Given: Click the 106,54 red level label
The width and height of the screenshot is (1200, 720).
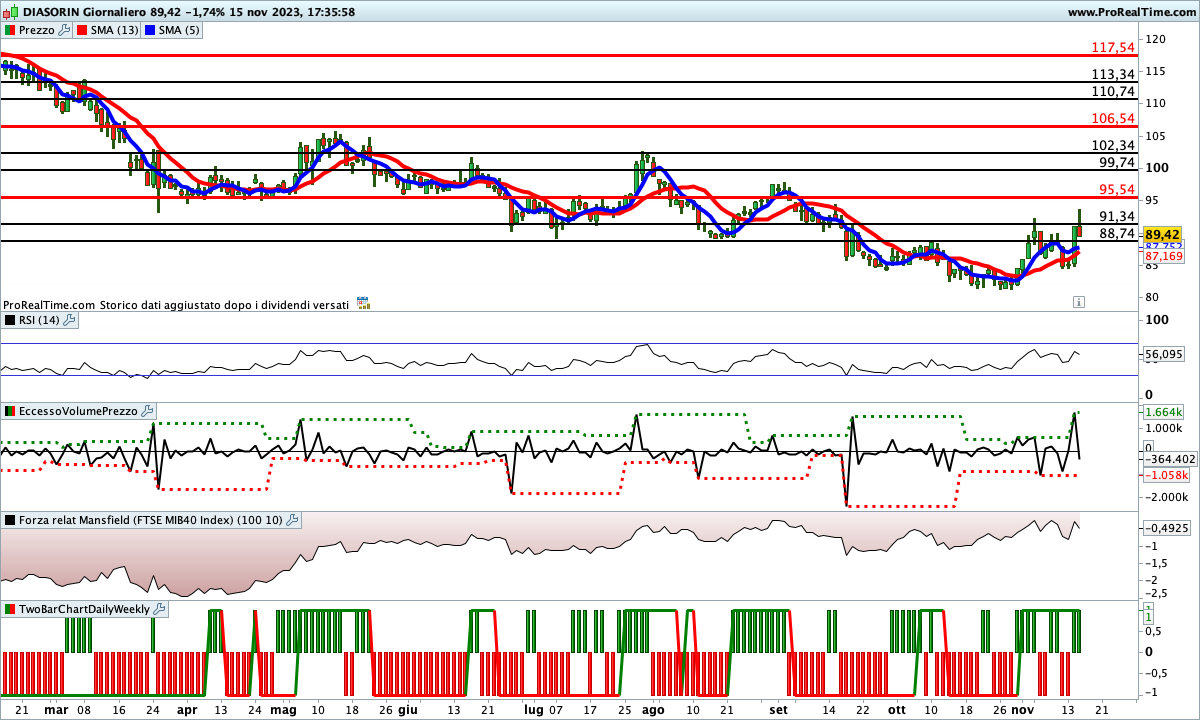Looking at the screenshot, I should tap(1113, 118).
